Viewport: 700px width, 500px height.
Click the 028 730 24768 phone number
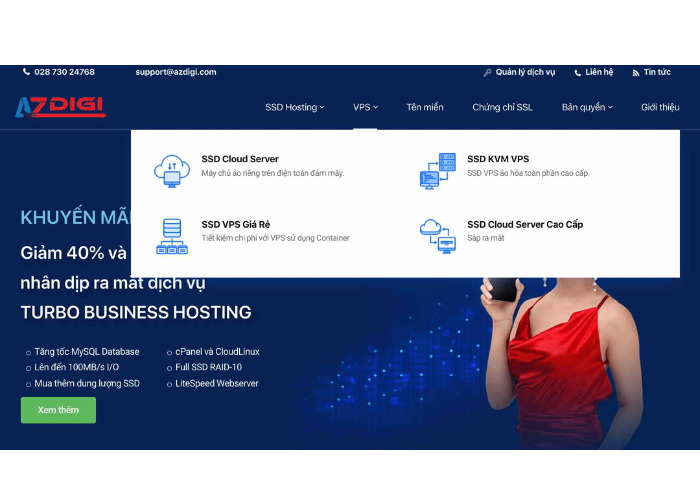point(64,72)
